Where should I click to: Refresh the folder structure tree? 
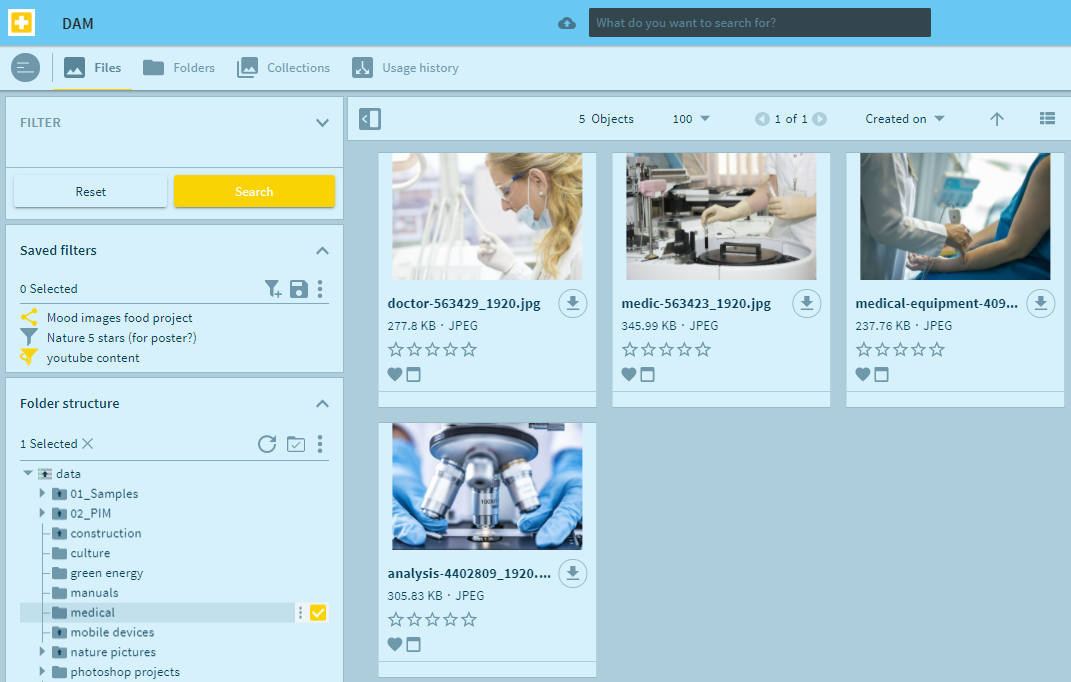tap(267, 444)
